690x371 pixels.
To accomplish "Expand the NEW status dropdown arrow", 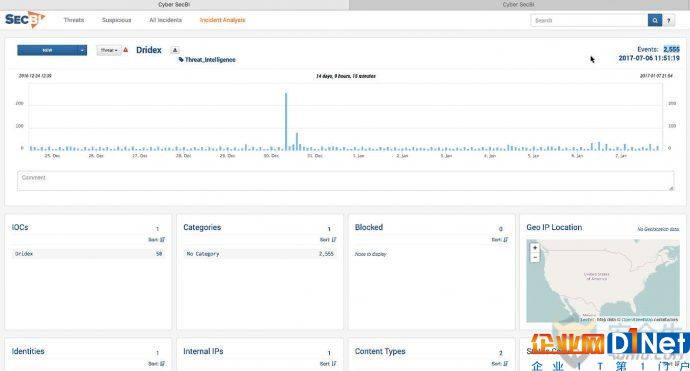I will coord(82,50).
